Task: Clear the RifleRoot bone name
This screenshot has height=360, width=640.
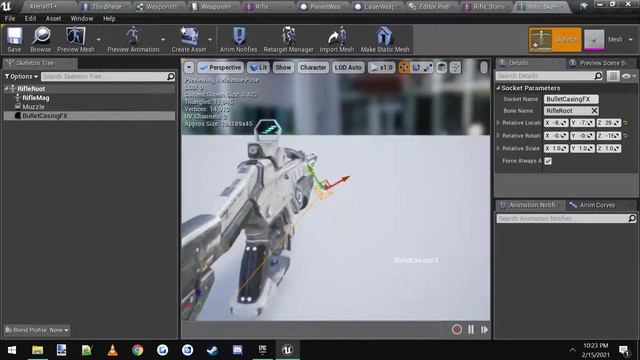Action: [x=594, y=111]
